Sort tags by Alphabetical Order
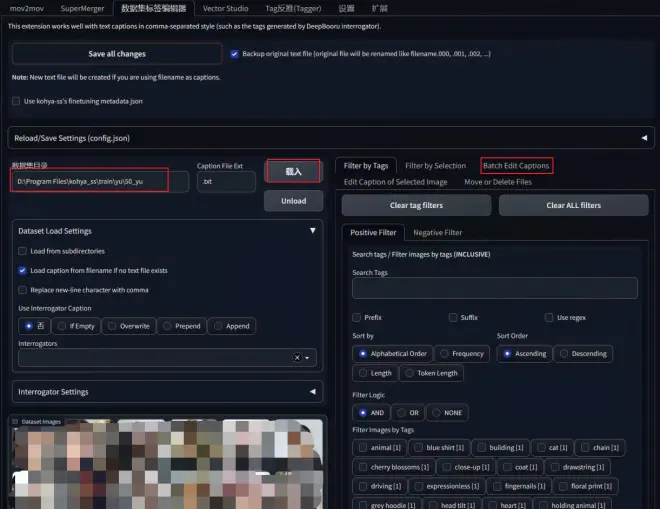This screenshot has height=509, width=660. point(393,354)
